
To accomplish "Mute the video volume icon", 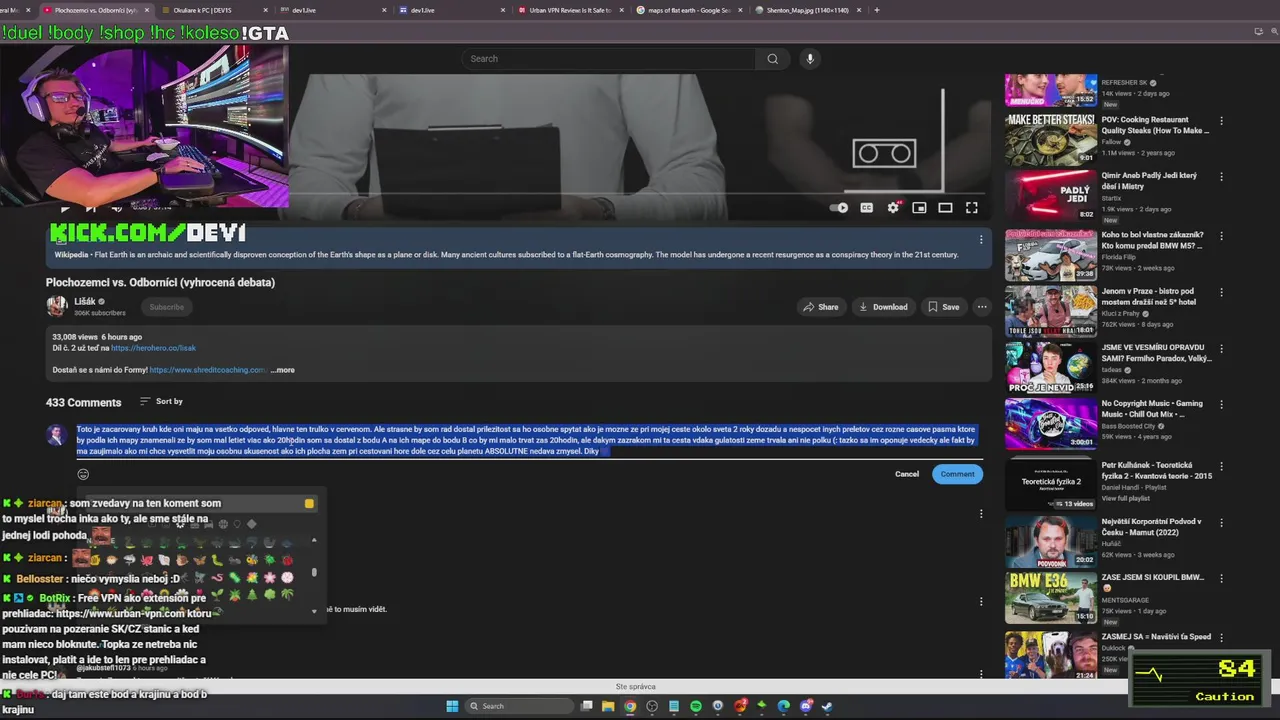I will point(116,208).
